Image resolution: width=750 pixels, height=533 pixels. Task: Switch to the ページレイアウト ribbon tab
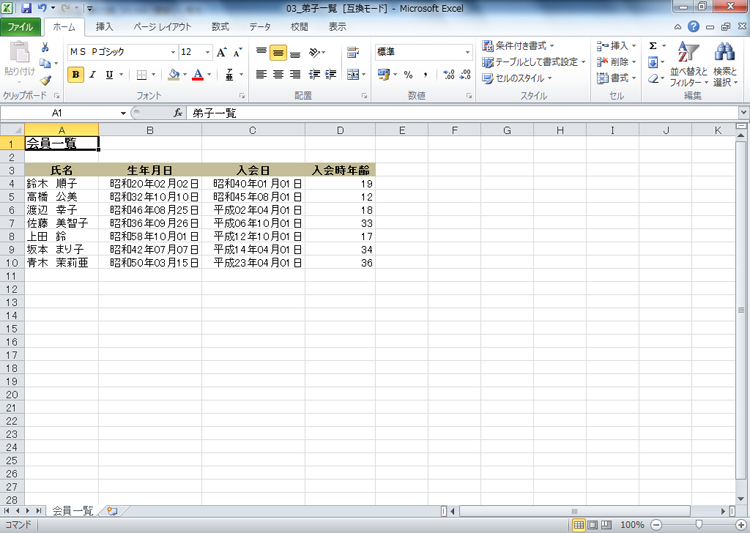coord(162,27)
